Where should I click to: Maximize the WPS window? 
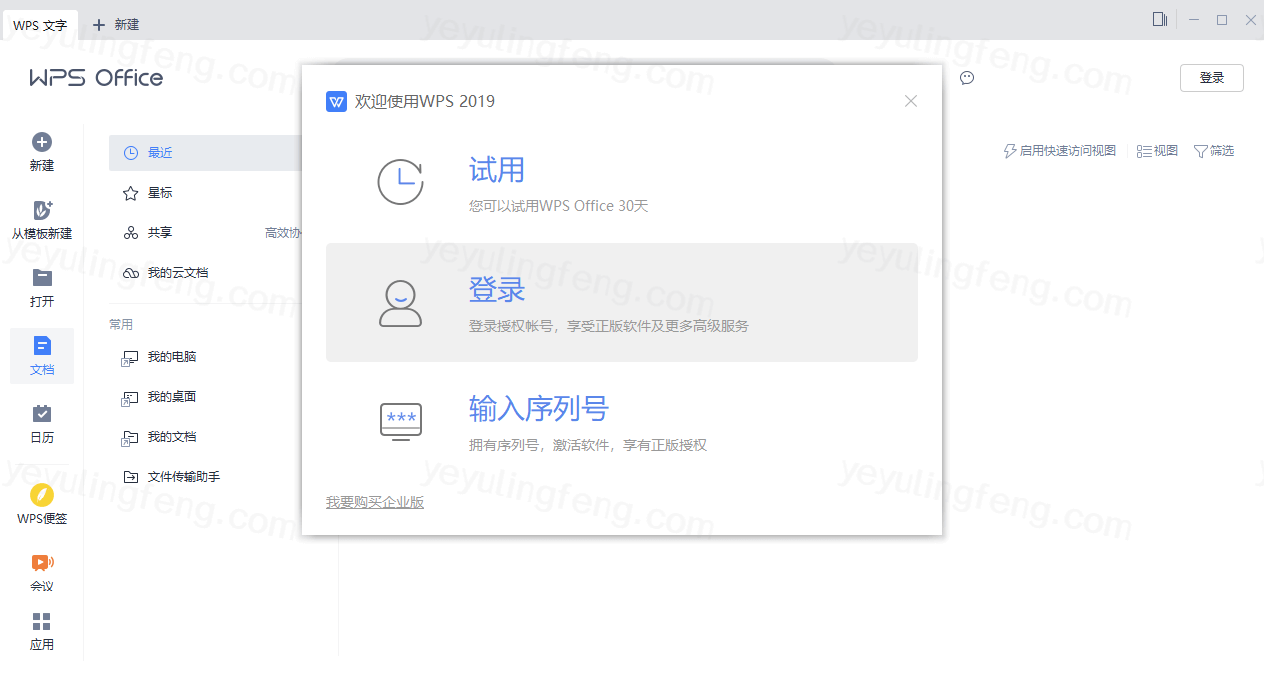[x=1222, y=20]
